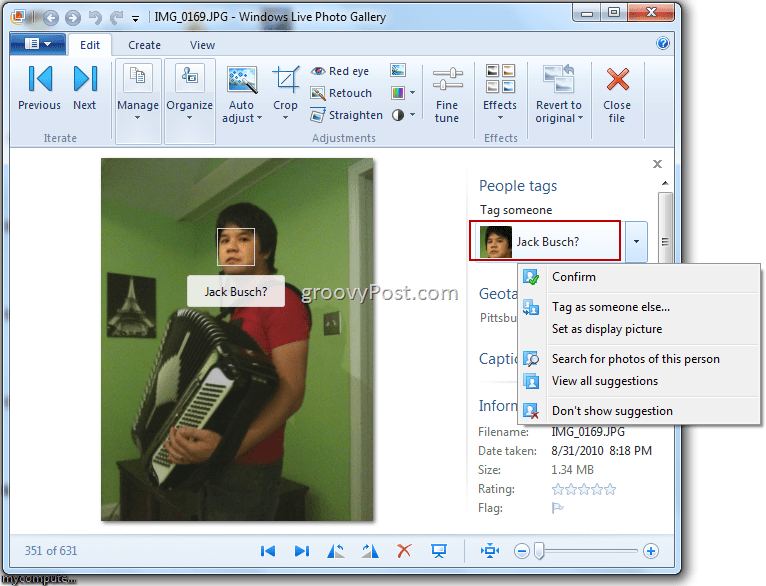Rotate photo clockwise
The height and width of the screenshot is (586, 766).
click(370, 551)
